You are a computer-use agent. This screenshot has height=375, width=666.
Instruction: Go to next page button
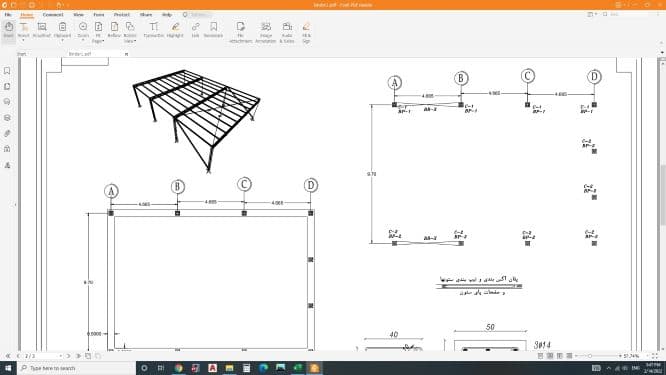[68, 356]
